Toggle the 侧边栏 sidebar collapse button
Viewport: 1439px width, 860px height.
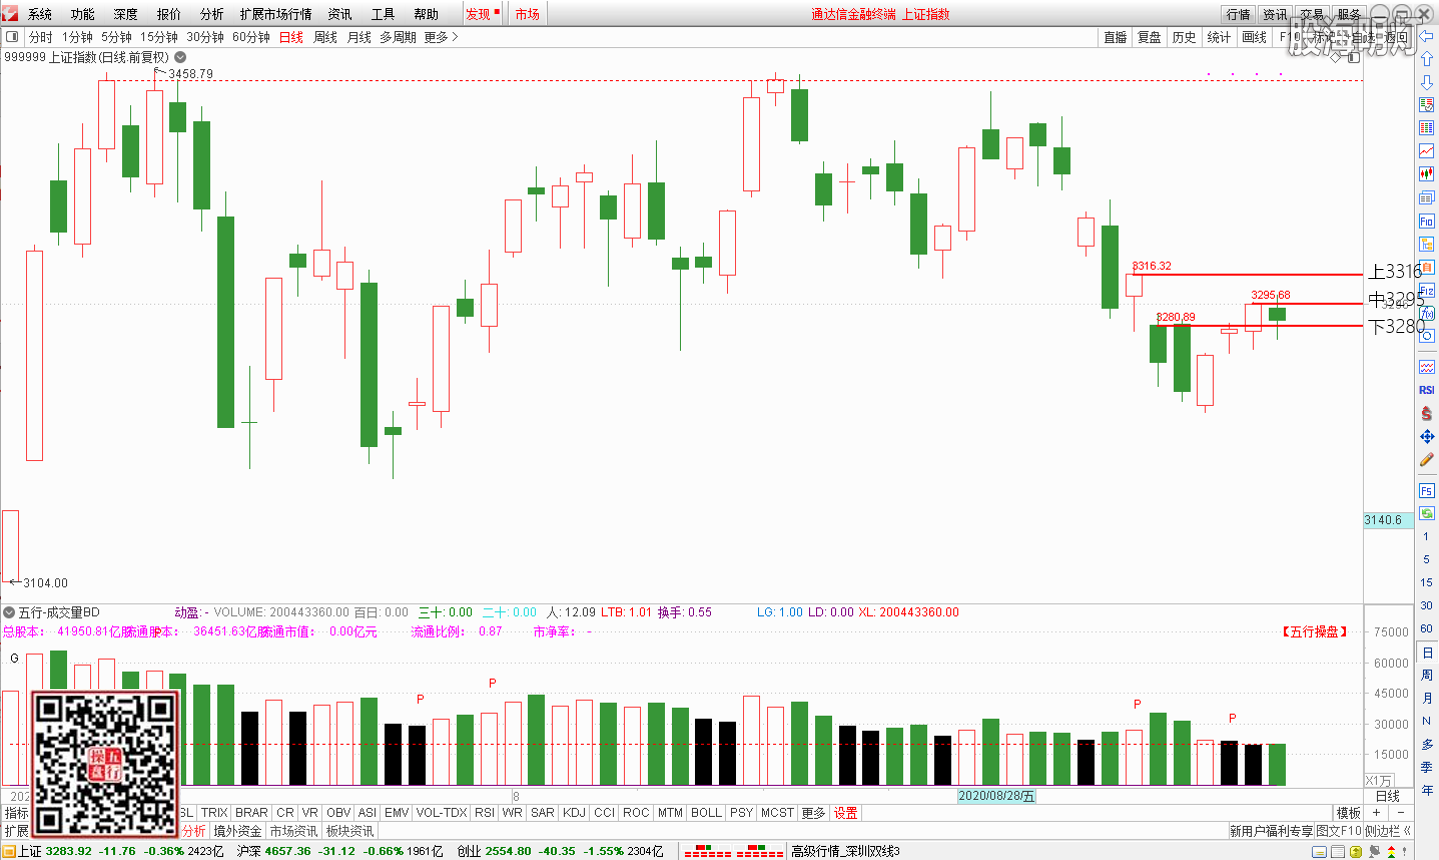(x=1388, y=831)
